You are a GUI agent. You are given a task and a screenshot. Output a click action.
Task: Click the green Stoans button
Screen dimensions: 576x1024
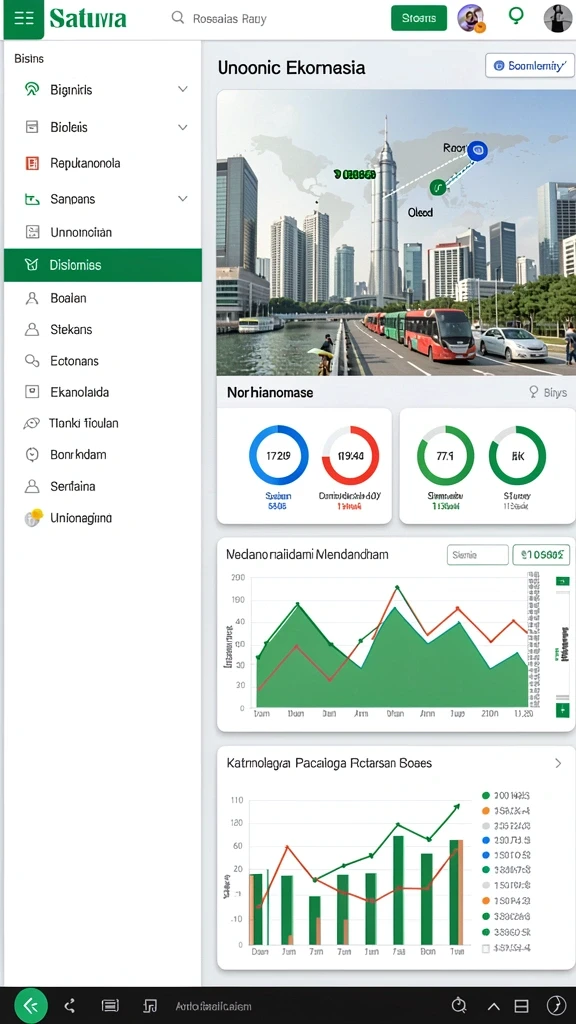coord(419,18)
